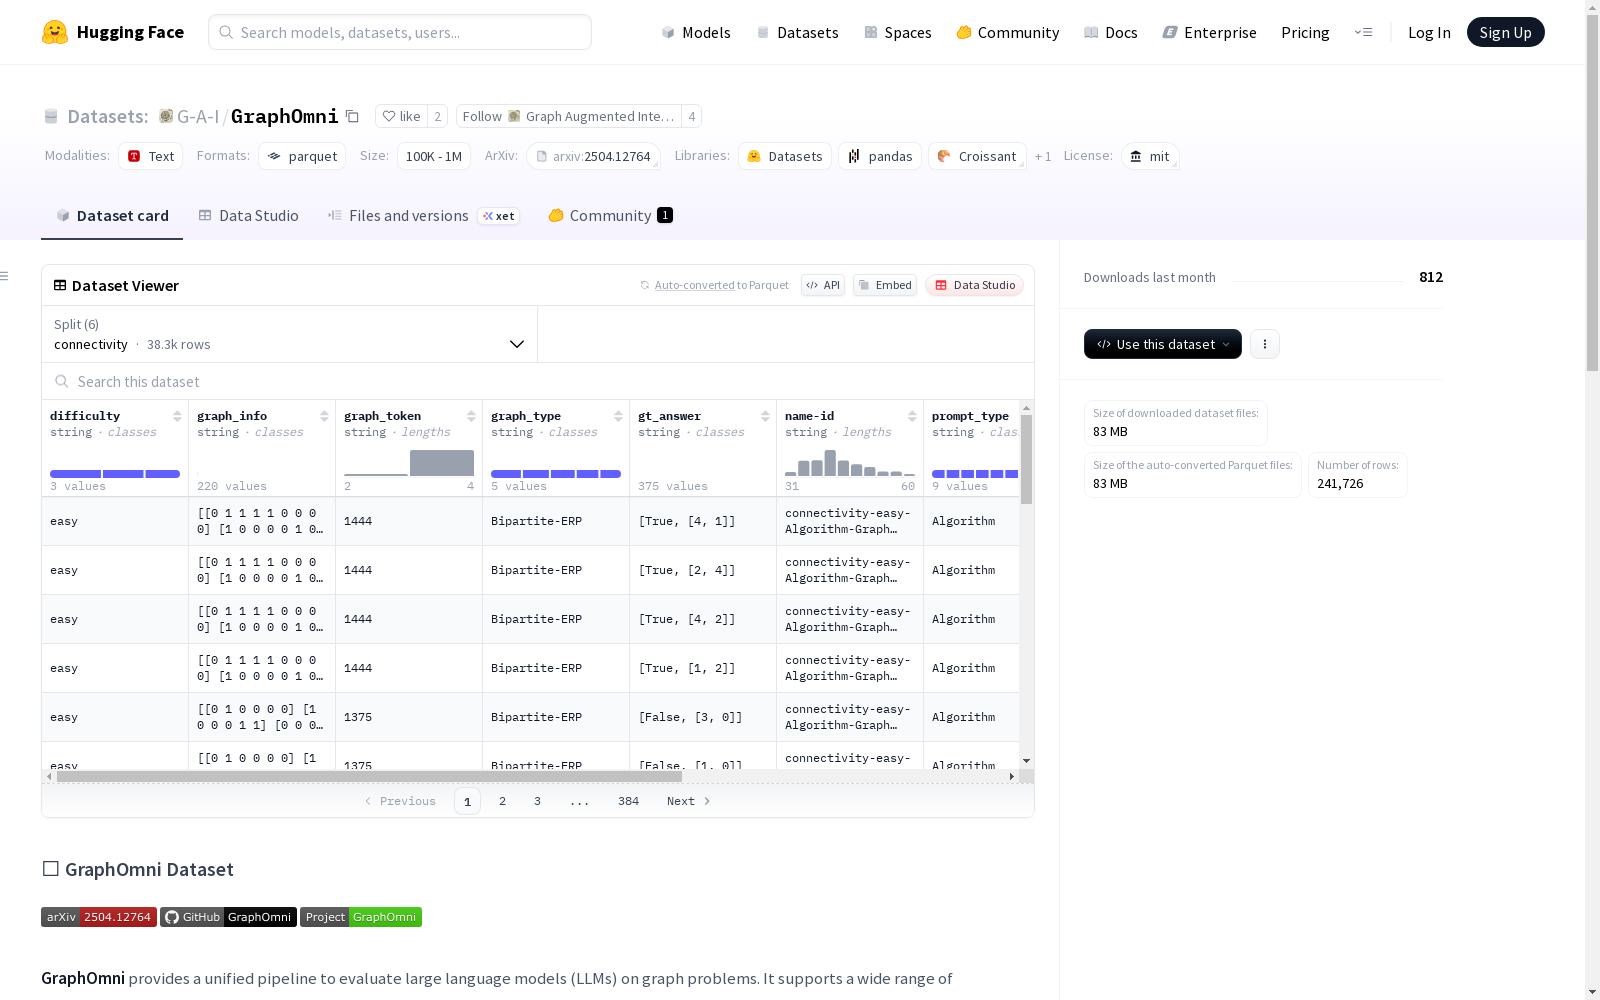This screenshot has height=1000, width=1600.
Task: Click the Sign Up button
Action: click(1505, 32)
